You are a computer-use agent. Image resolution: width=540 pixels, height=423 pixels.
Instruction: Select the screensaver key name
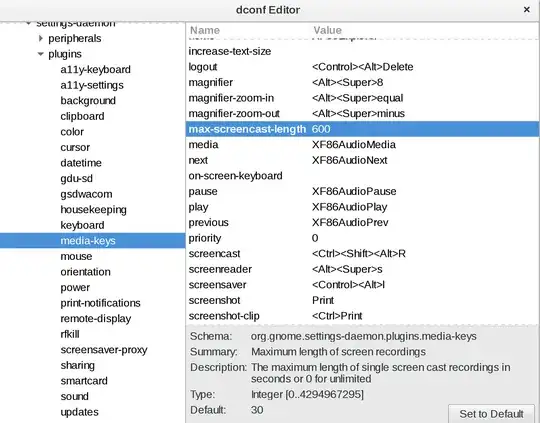[217, 285]
